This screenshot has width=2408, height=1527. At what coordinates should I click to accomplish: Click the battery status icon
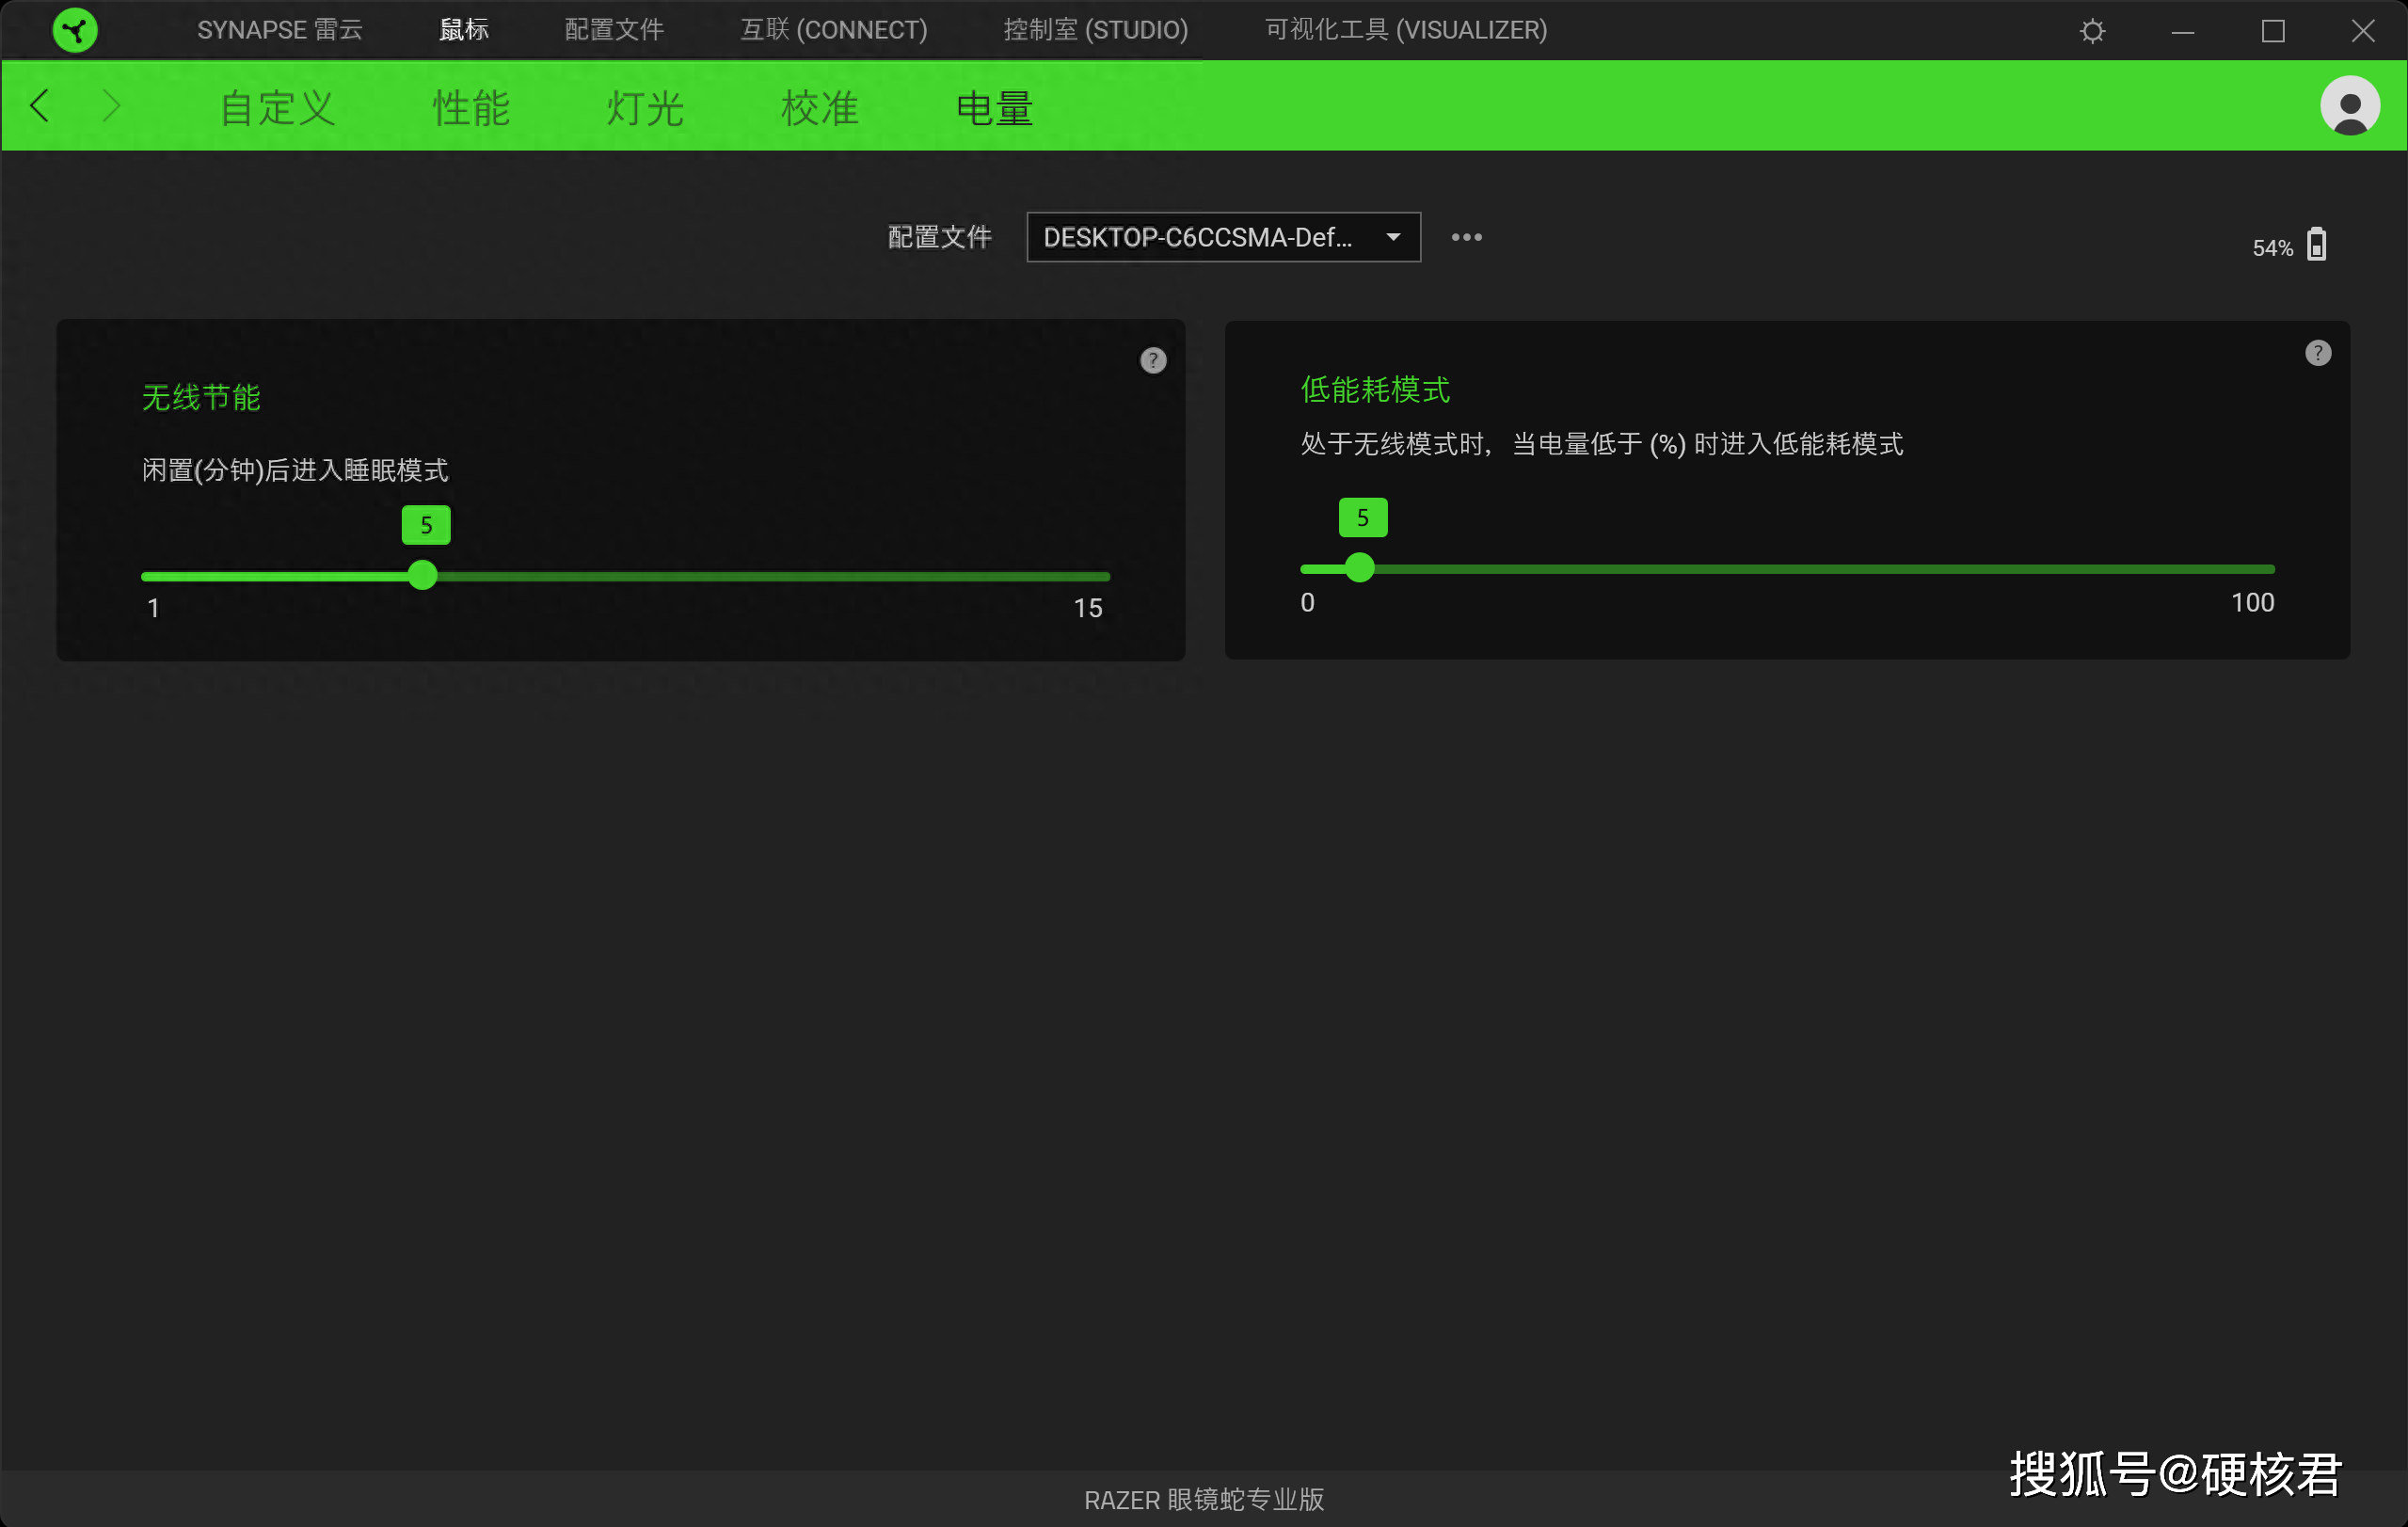[x=2317, y=244]
